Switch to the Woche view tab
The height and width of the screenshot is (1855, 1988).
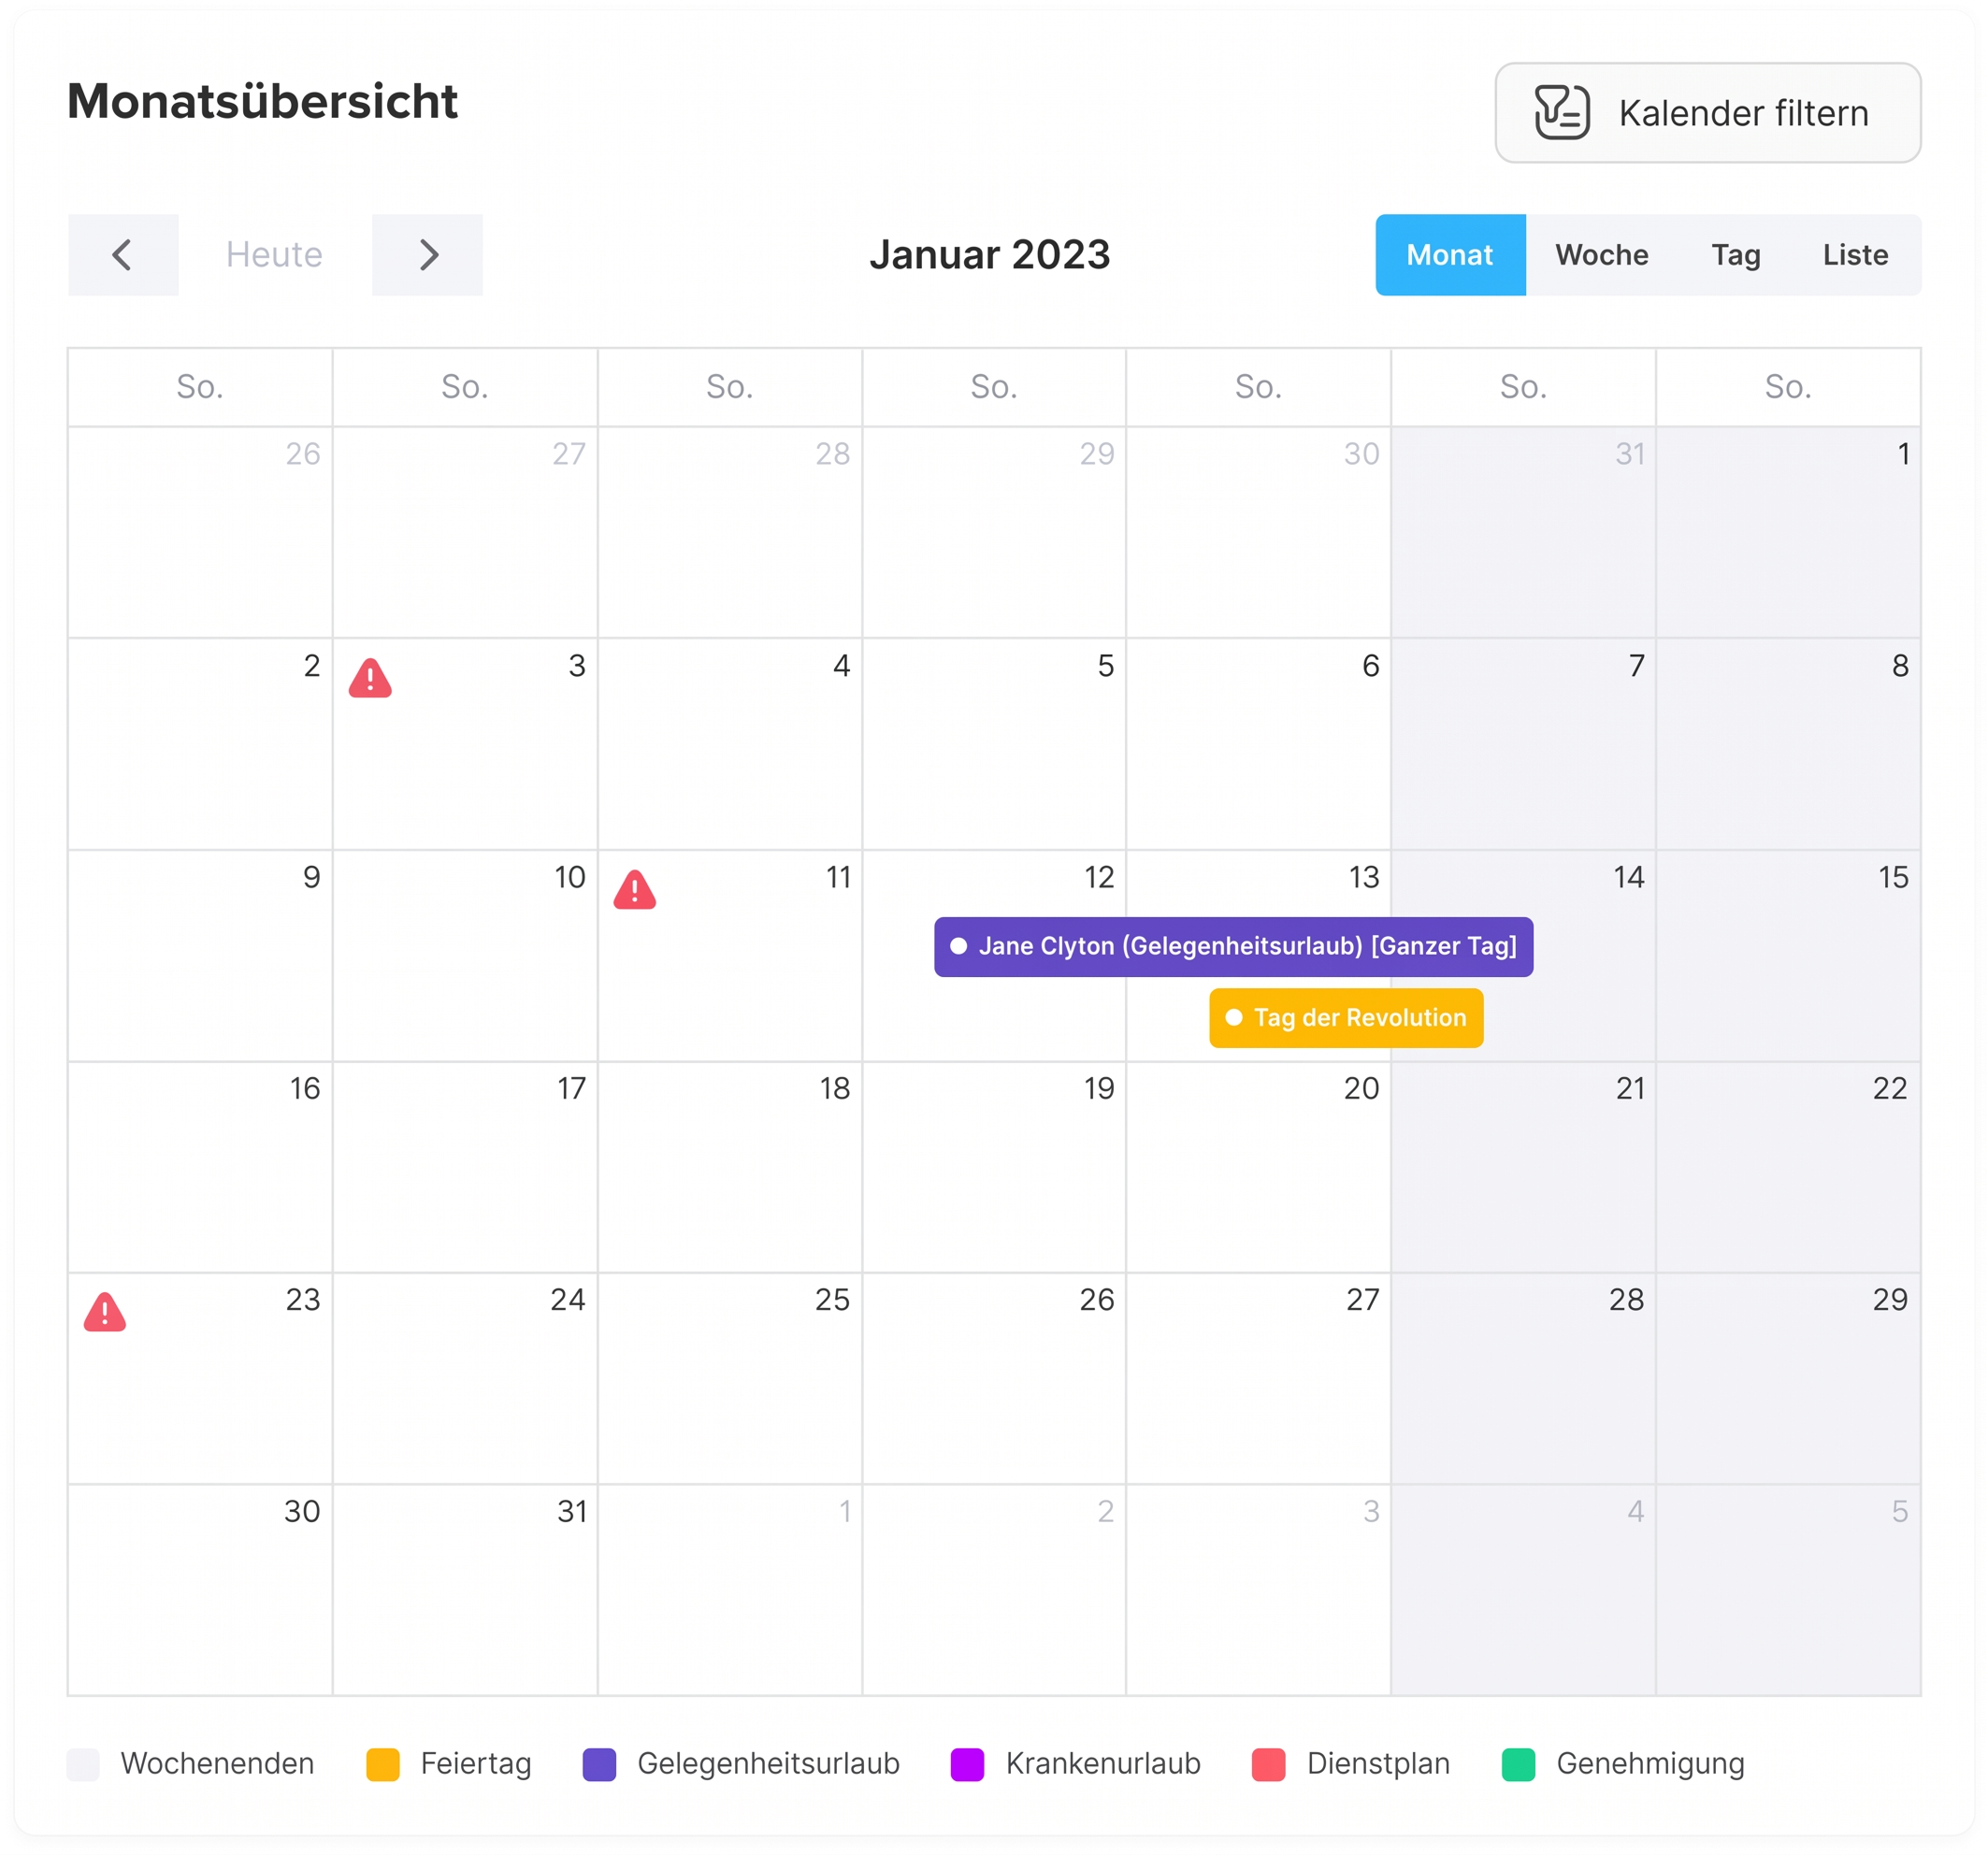click(1601, 255)
